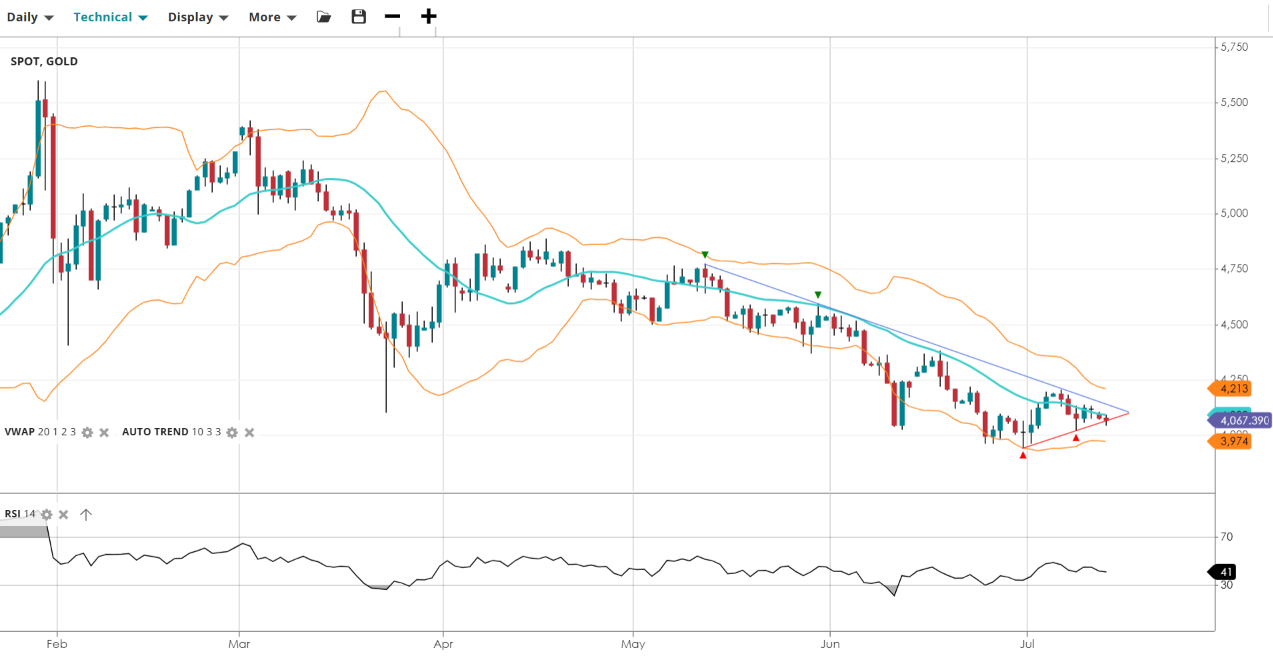1273x658 pixels.
Task: Click the Feb label on time axis
Action: 56,646
